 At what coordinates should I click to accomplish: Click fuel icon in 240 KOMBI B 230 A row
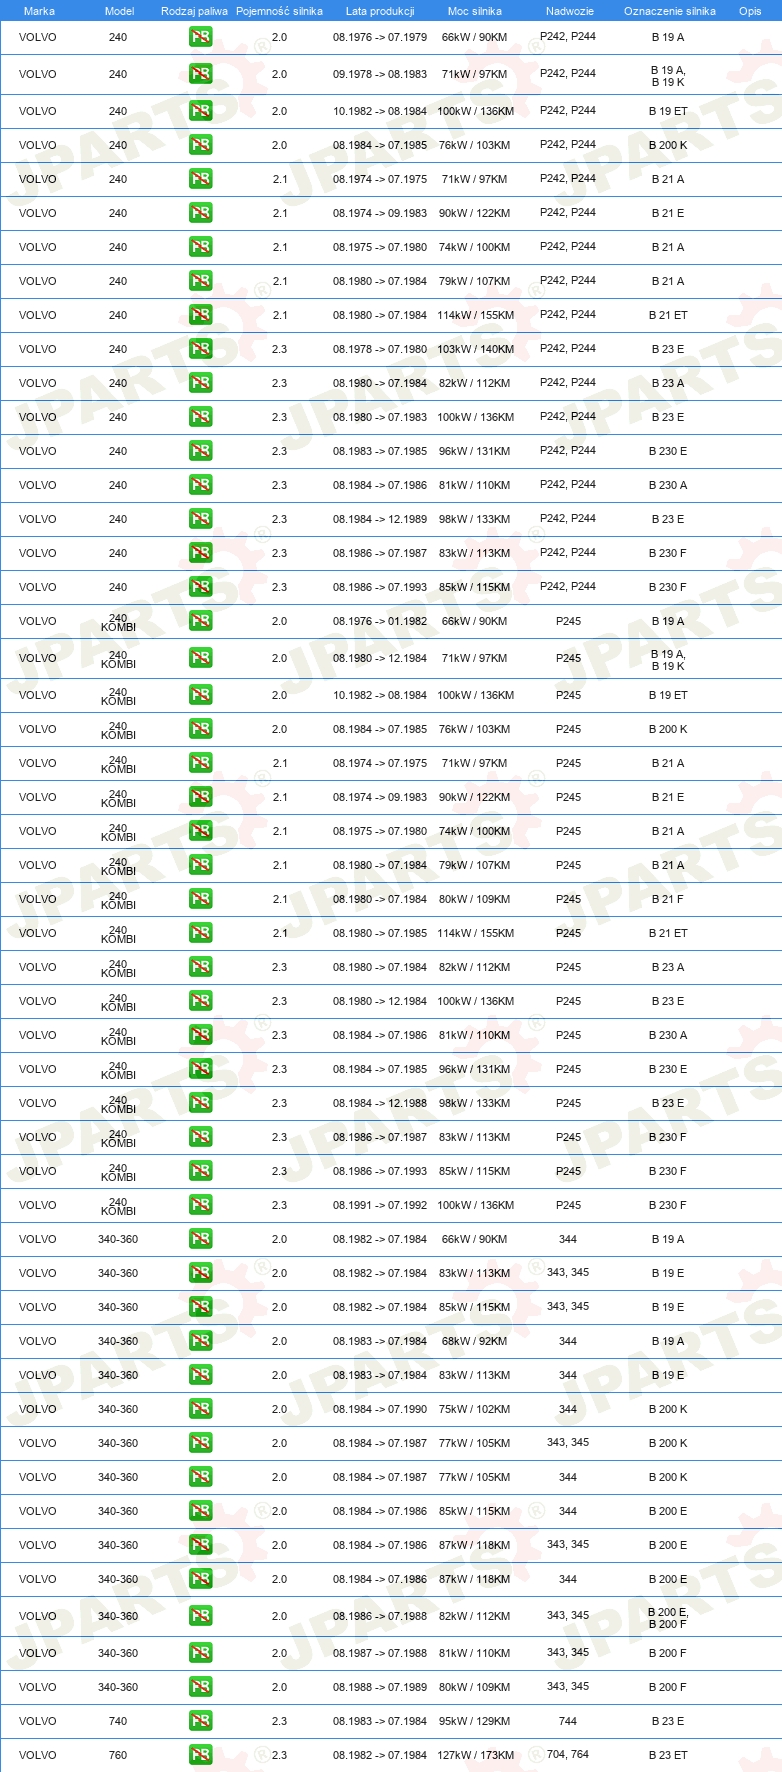201,1035
